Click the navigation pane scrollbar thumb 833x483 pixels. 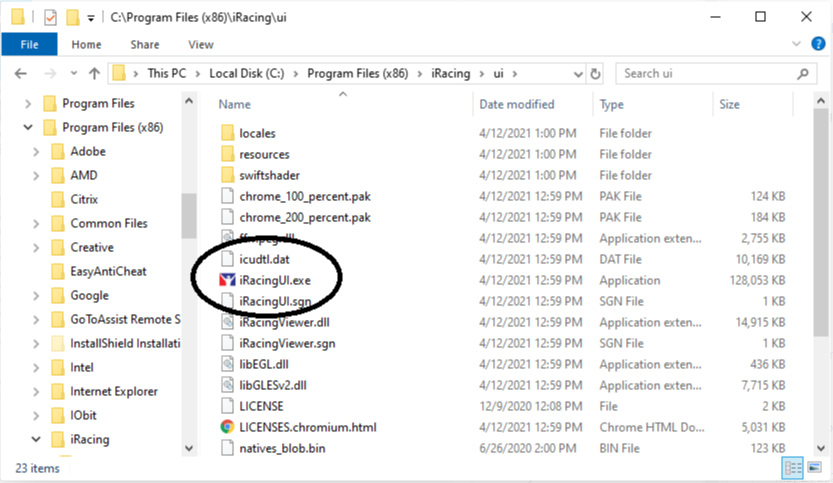tap(189, 216)
